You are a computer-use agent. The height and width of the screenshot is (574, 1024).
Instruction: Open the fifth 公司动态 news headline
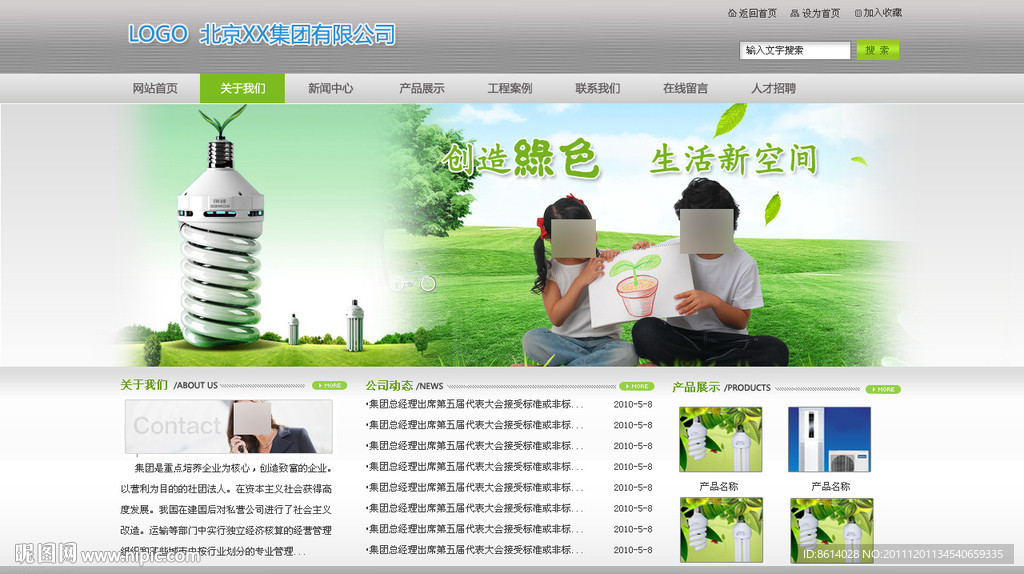pyautogui.click(x=475, y=488)
